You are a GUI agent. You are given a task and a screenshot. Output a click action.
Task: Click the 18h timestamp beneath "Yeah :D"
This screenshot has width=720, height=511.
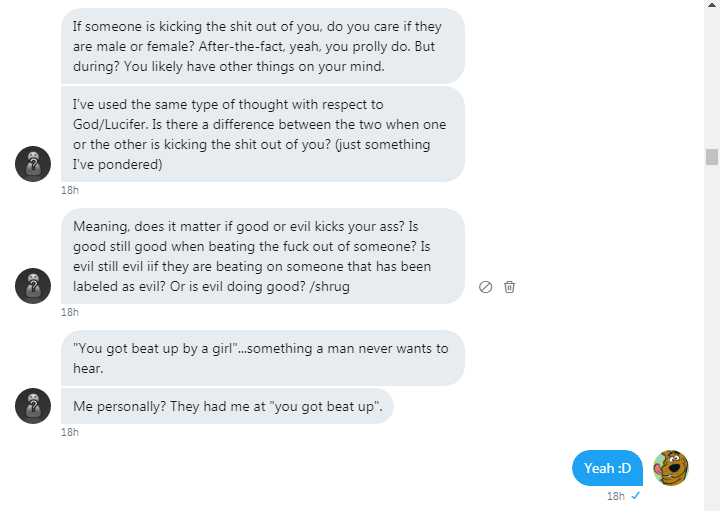[616, 496]
